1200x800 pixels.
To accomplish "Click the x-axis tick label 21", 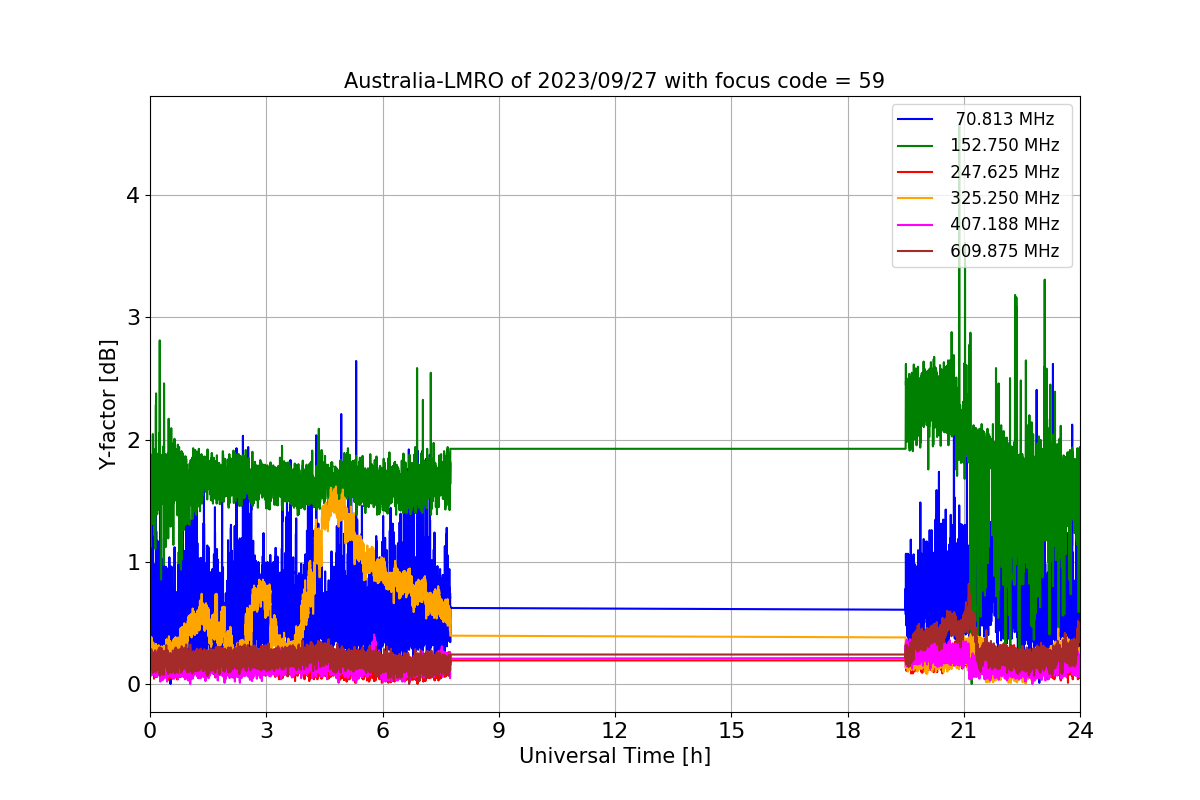I will [x=963, y=730].
